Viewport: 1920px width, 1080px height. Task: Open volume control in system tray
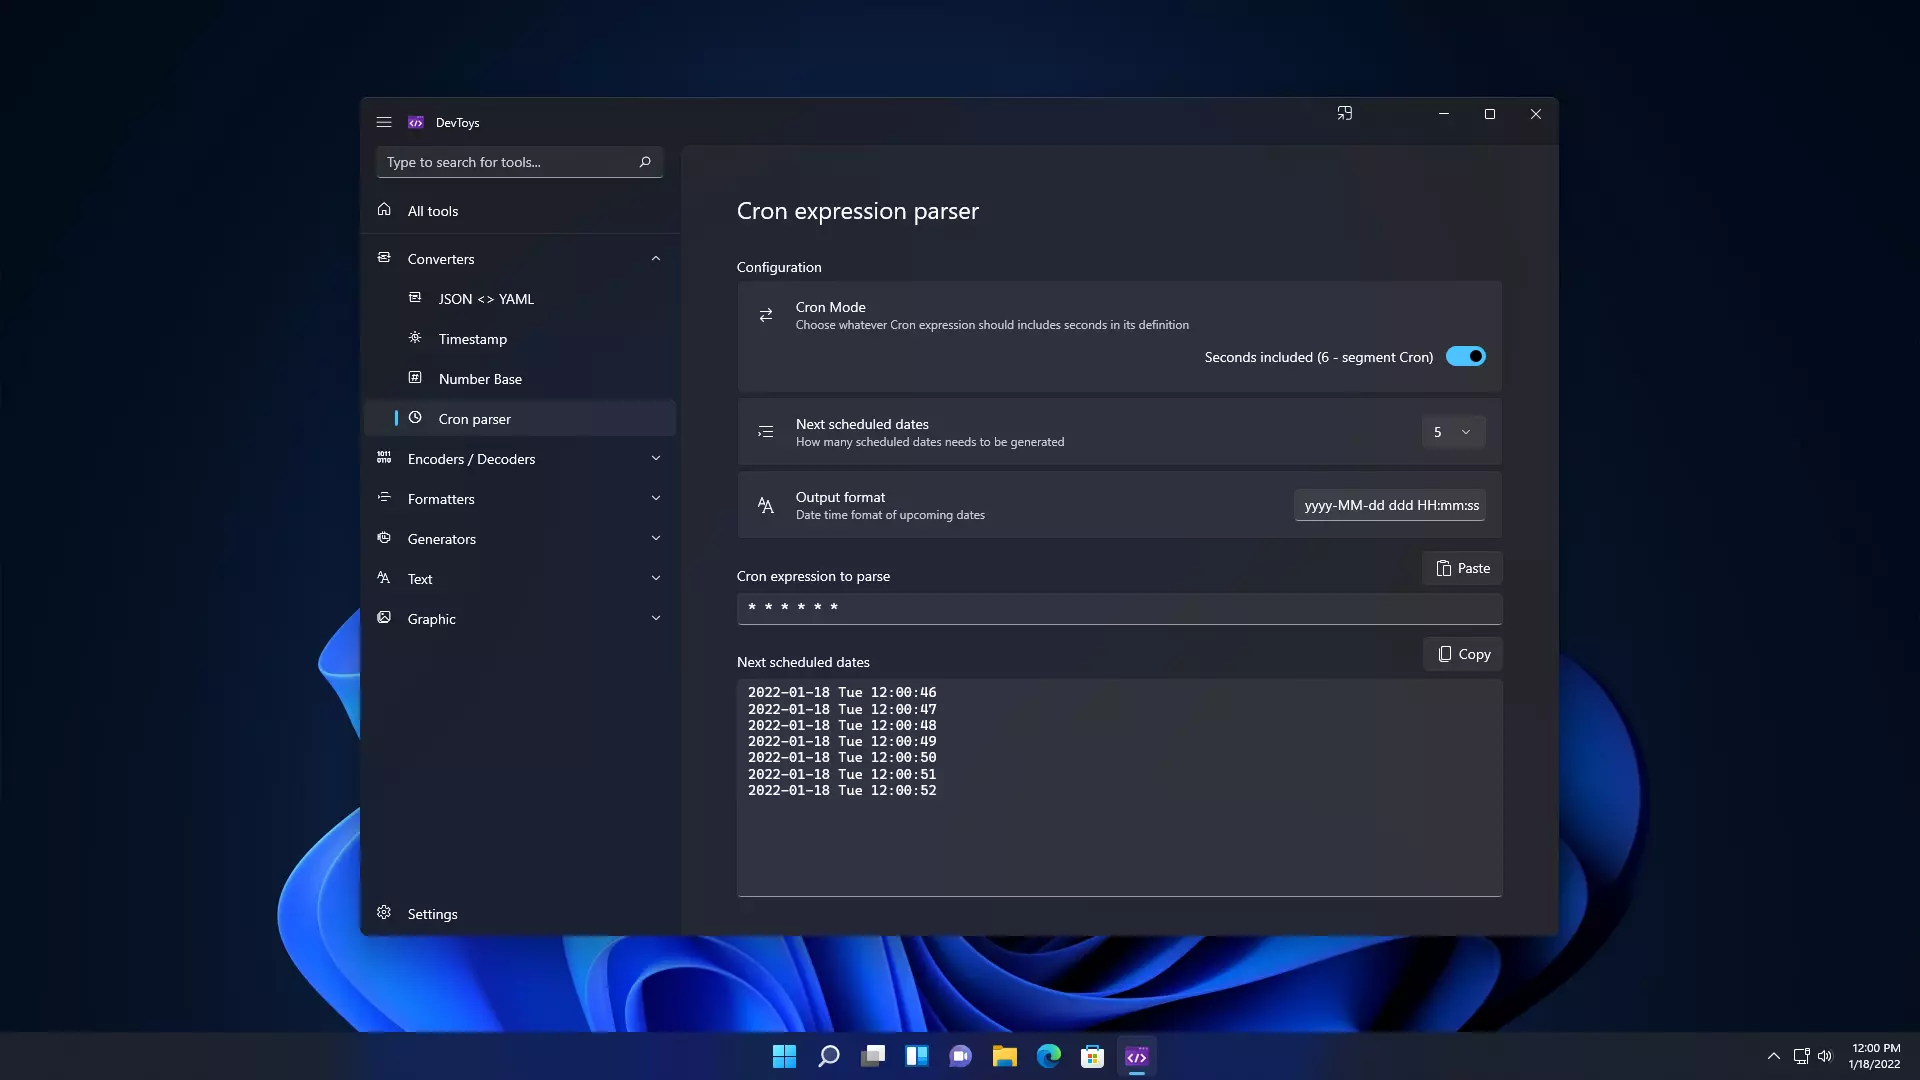1825,1056
